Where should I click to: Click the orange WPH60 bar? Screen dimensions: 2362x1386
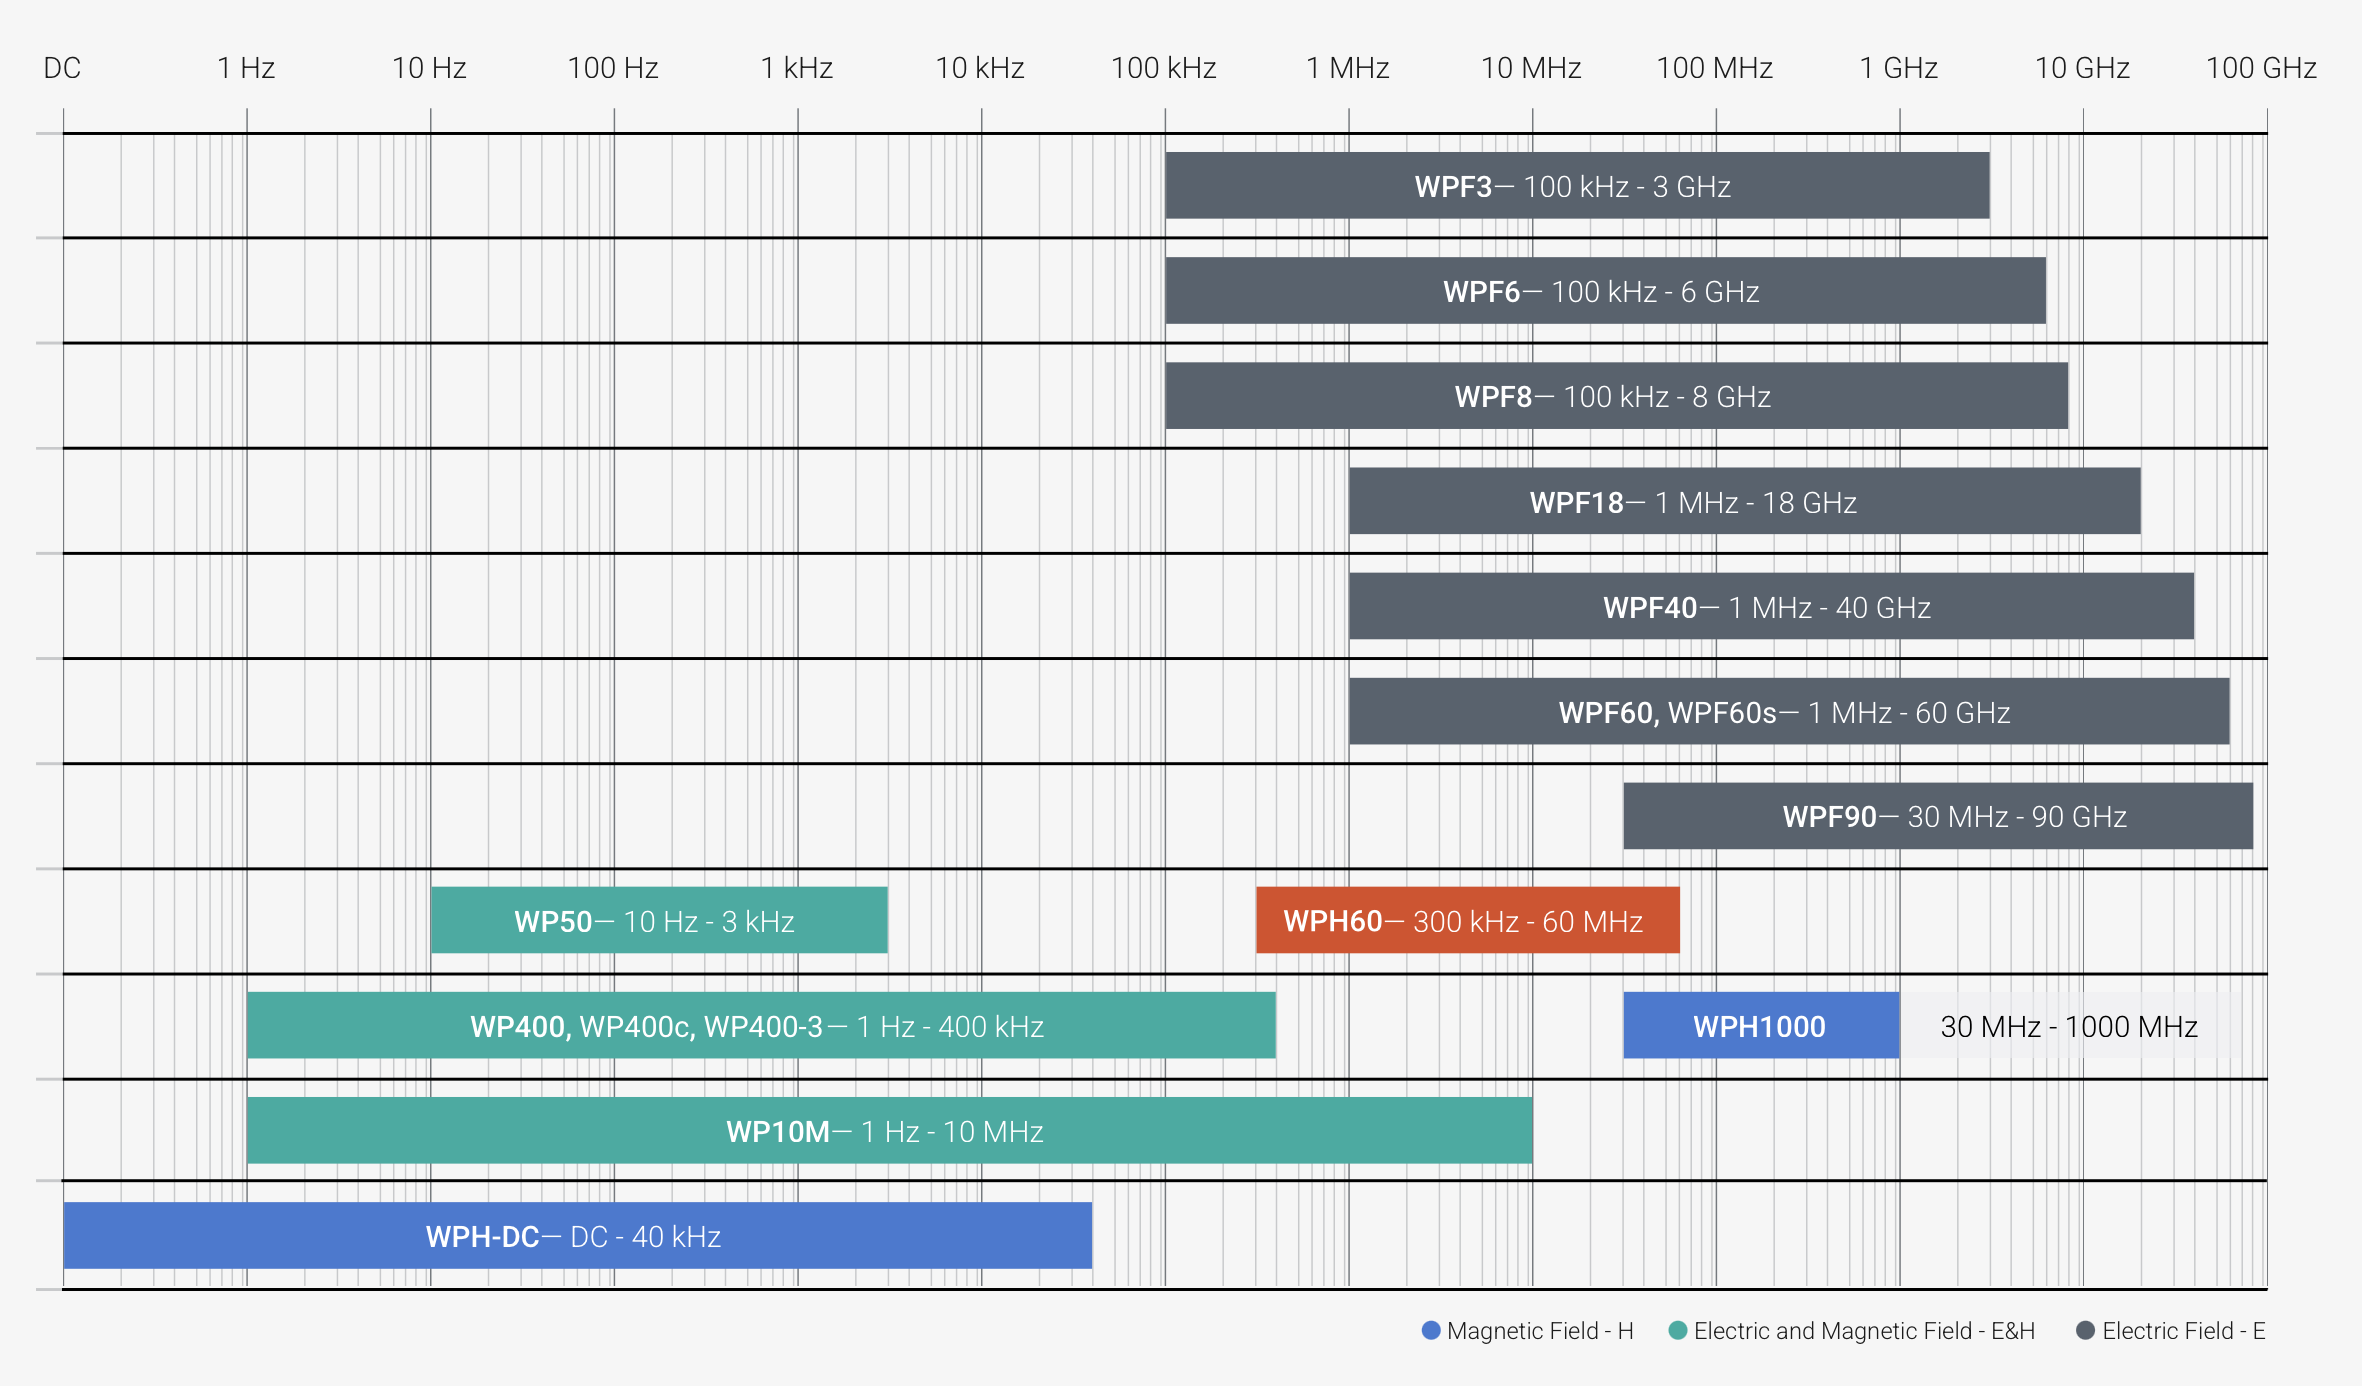point(1466,921)
